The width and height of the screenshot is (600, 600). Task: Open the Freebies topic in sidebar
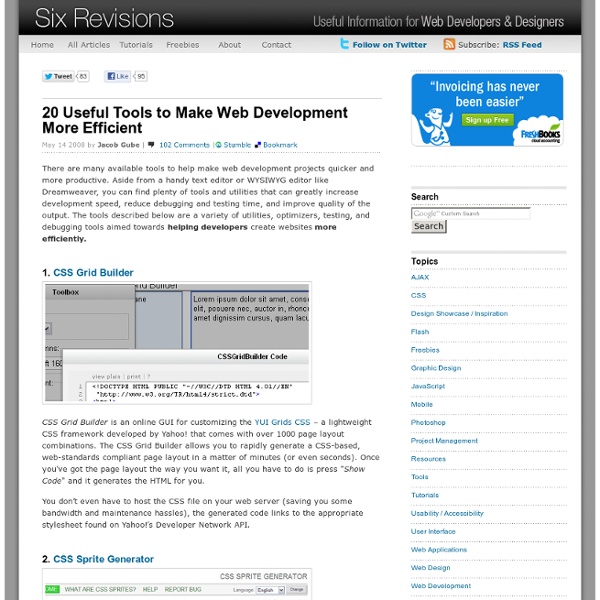click(425, 350)
